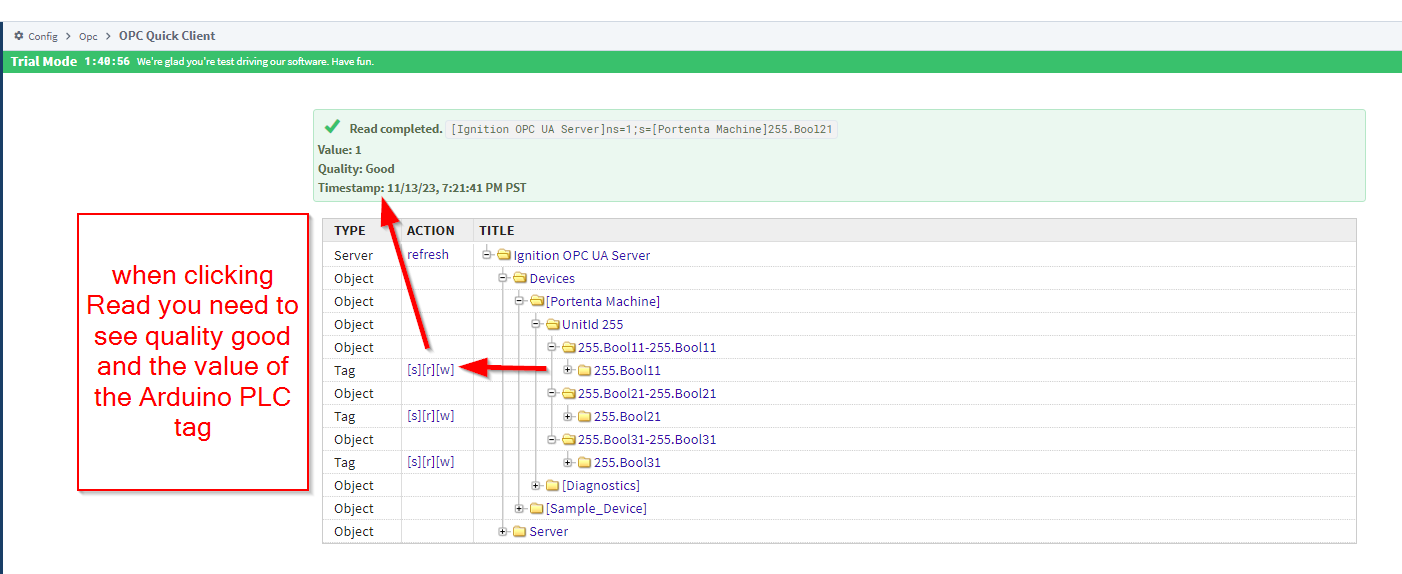The width and height of the screenshot is (1402, 574).
Task: Collapse the 255.Bool21-255.Bool21 object node
Action: [551, 393]
